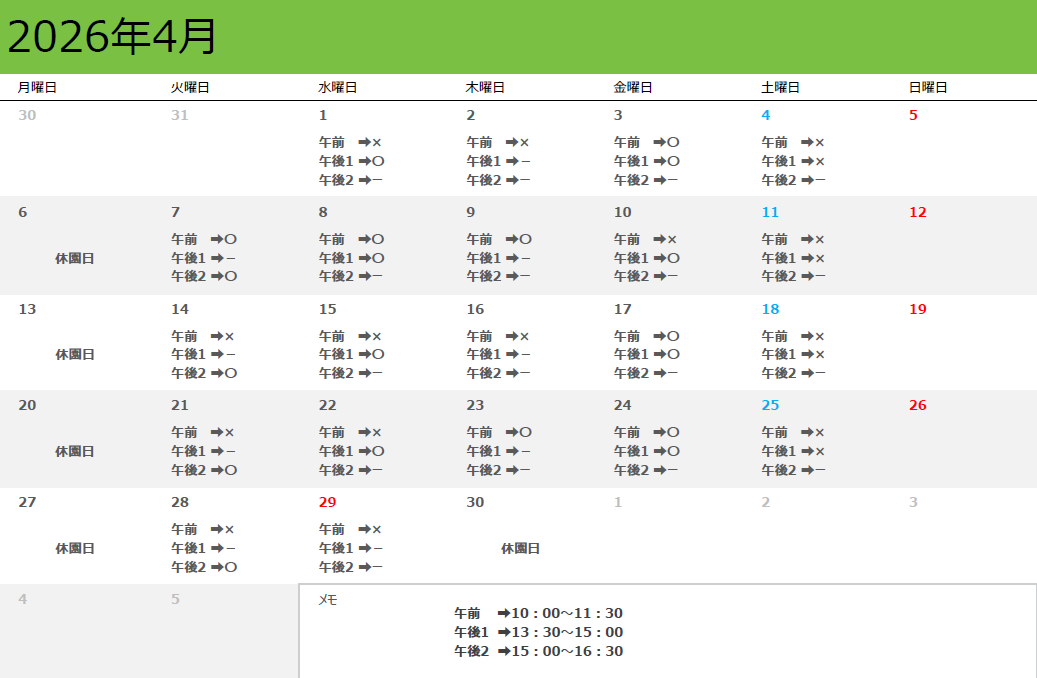Image resolution: width=1037 pixels, height=678 pixels.
Task: Click 休園日 label on April 6
Action: (x=75, y=258)
